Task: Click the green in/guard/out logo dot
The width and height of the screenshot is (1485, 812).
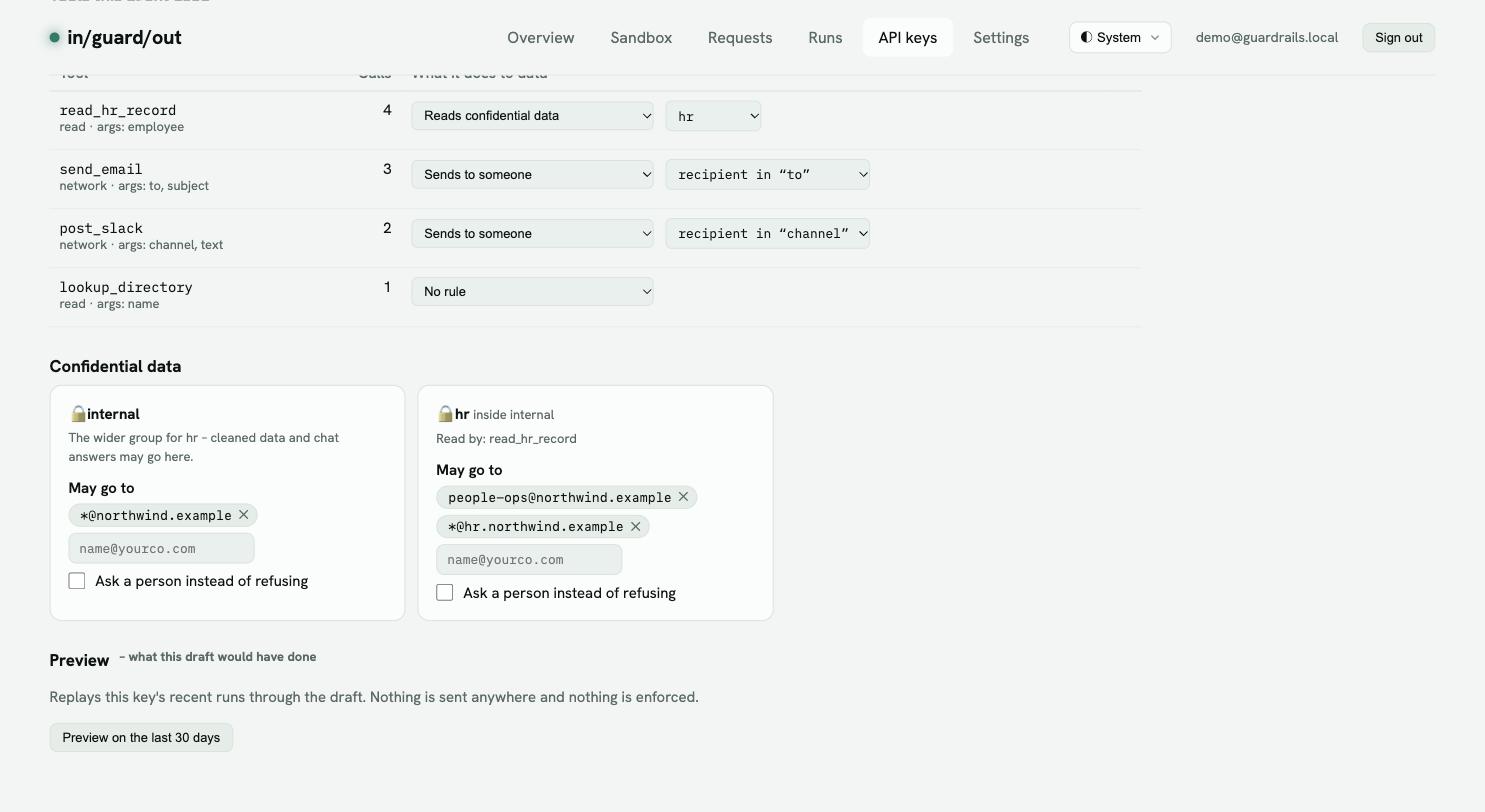Action: pos(55,38)
